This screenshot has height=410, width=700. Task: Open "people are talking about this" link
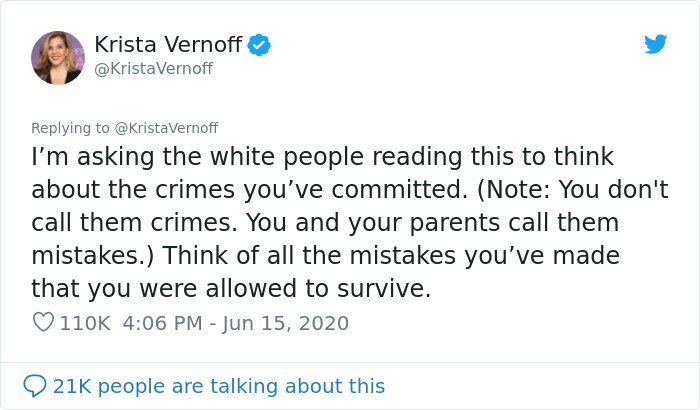pos(242,385)
